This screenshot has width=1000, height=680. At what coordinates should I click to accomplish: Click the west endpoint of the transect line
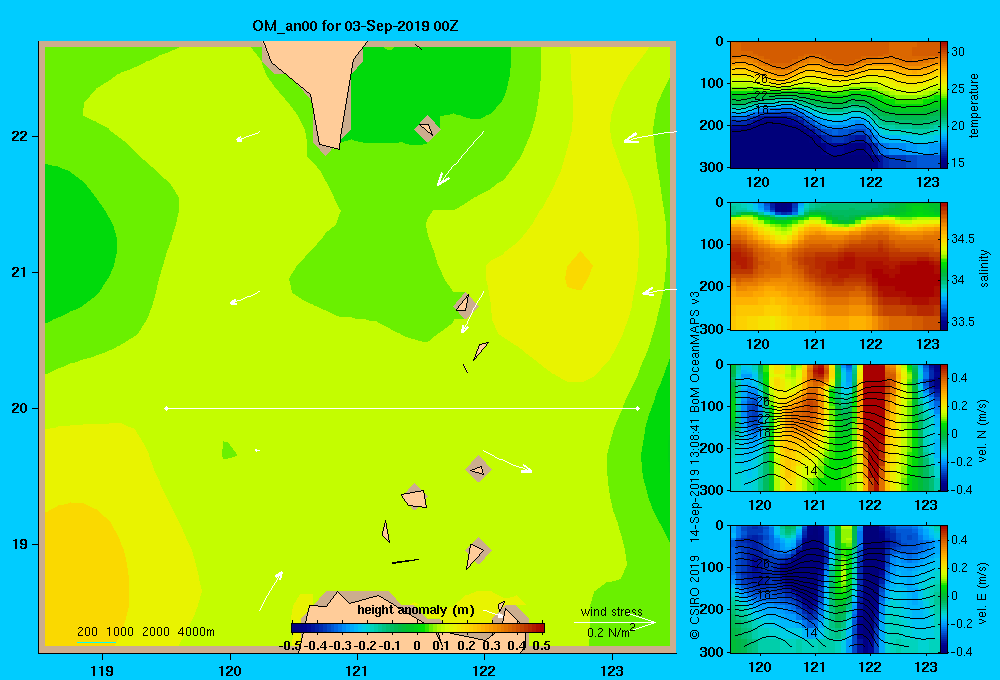click(x=166, y=408)
